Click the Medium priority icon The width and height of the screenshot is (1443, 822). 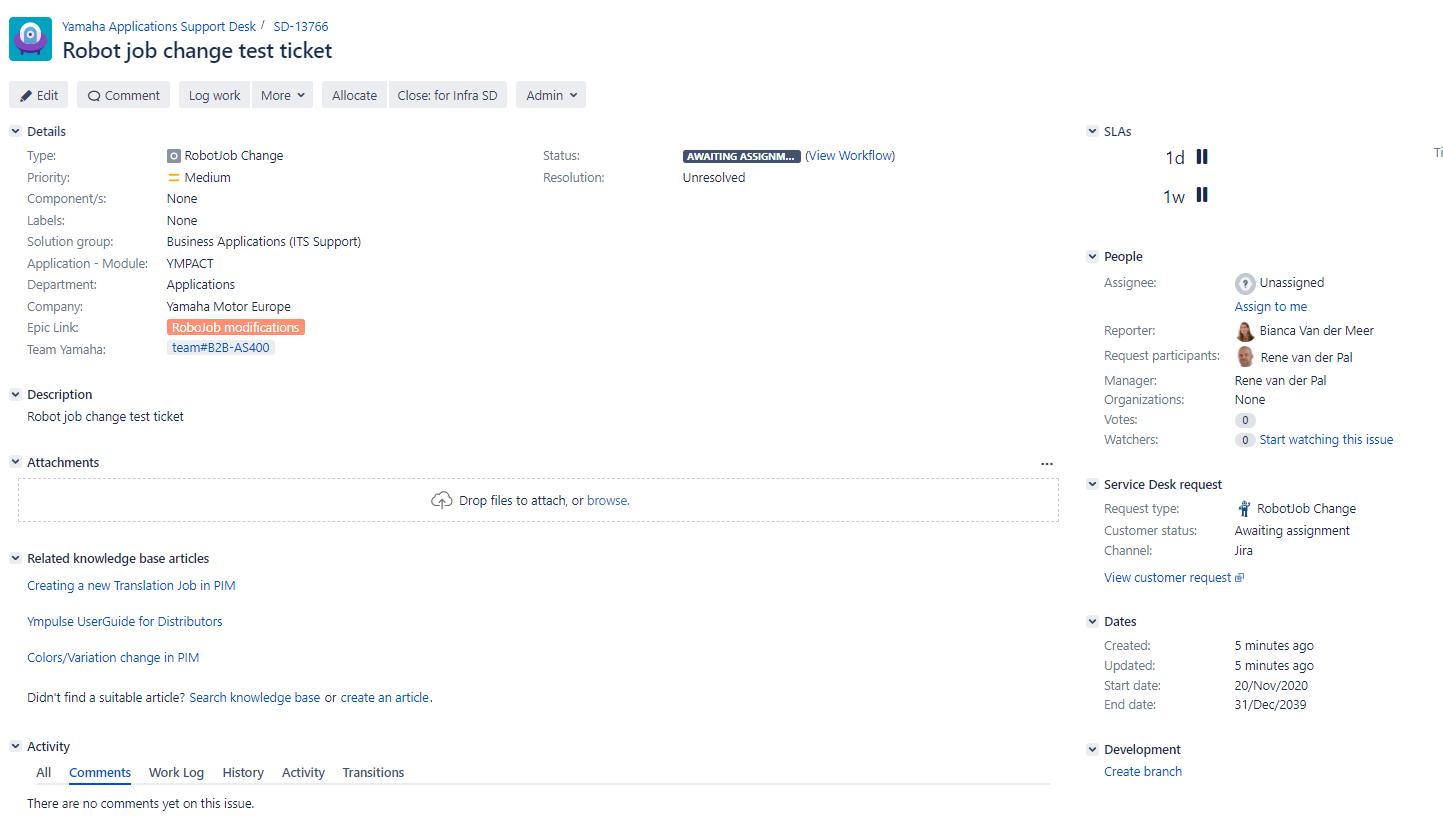174,178
